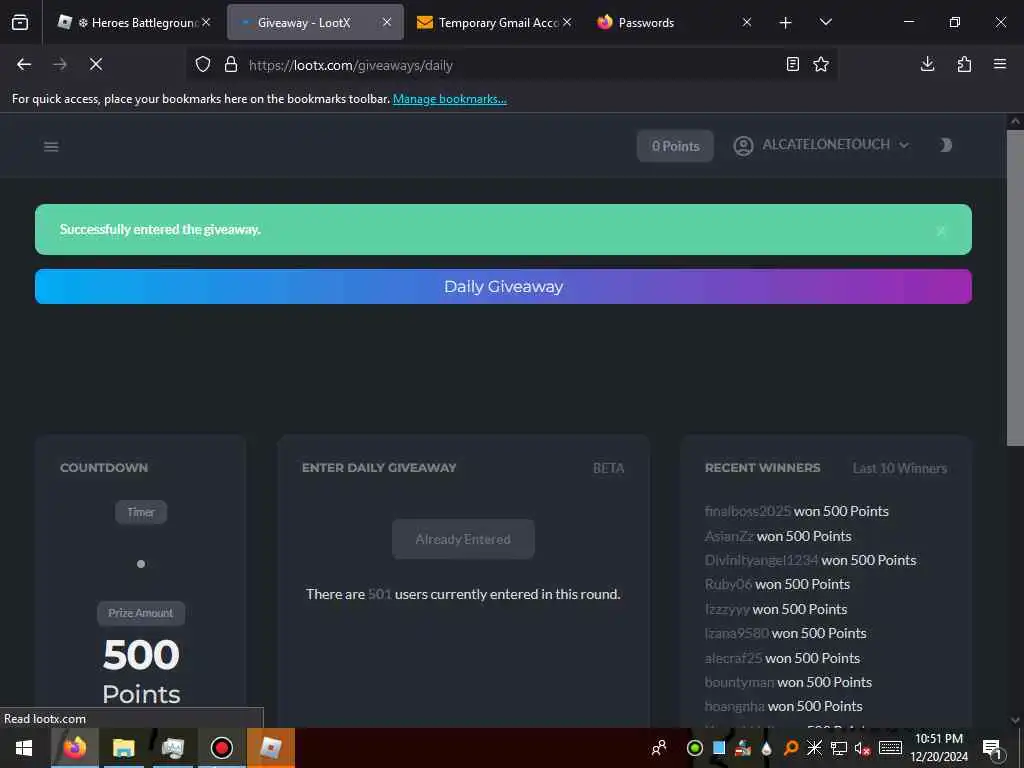The width and height of the screenshot is (1024, 768).
Task: Open the People icon in taskbar
Action: tap(659, 748)
